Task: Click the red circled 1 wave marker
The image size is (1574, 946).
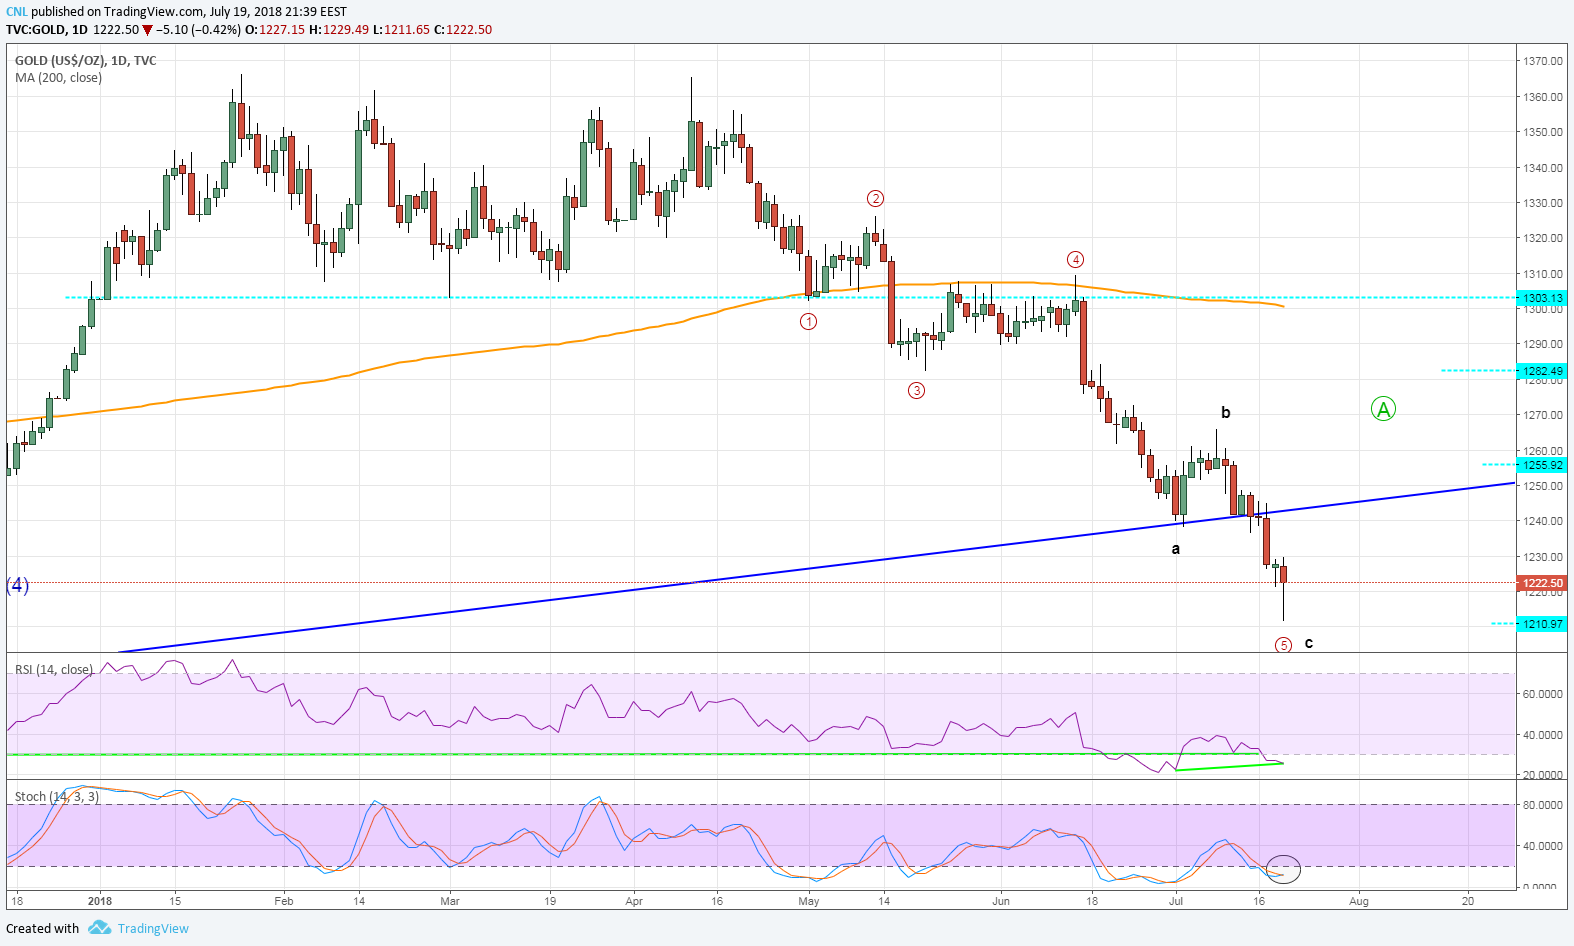Action: [x=808, y=321]
